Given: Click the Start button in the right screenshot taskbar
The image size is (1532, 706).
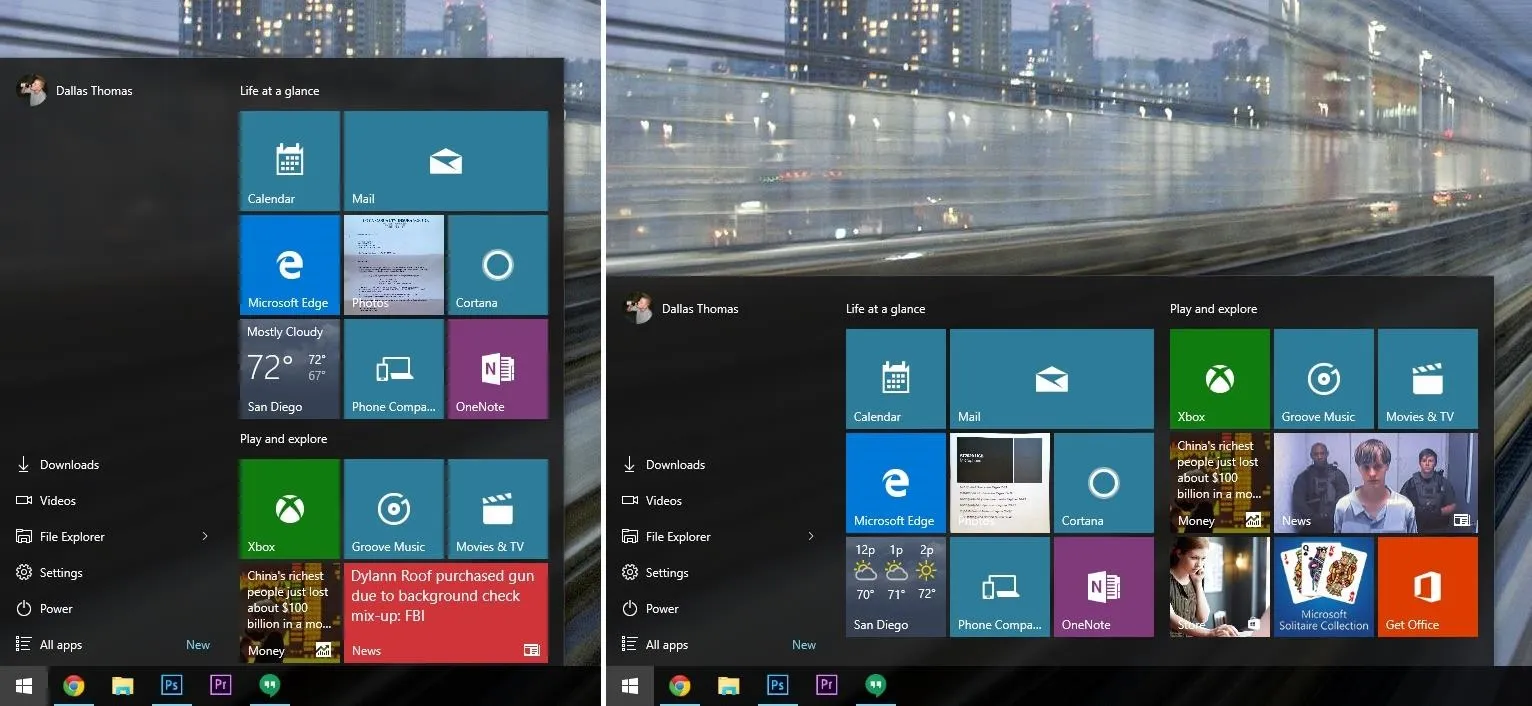Looking at the screenshot, I should [630, 686].
